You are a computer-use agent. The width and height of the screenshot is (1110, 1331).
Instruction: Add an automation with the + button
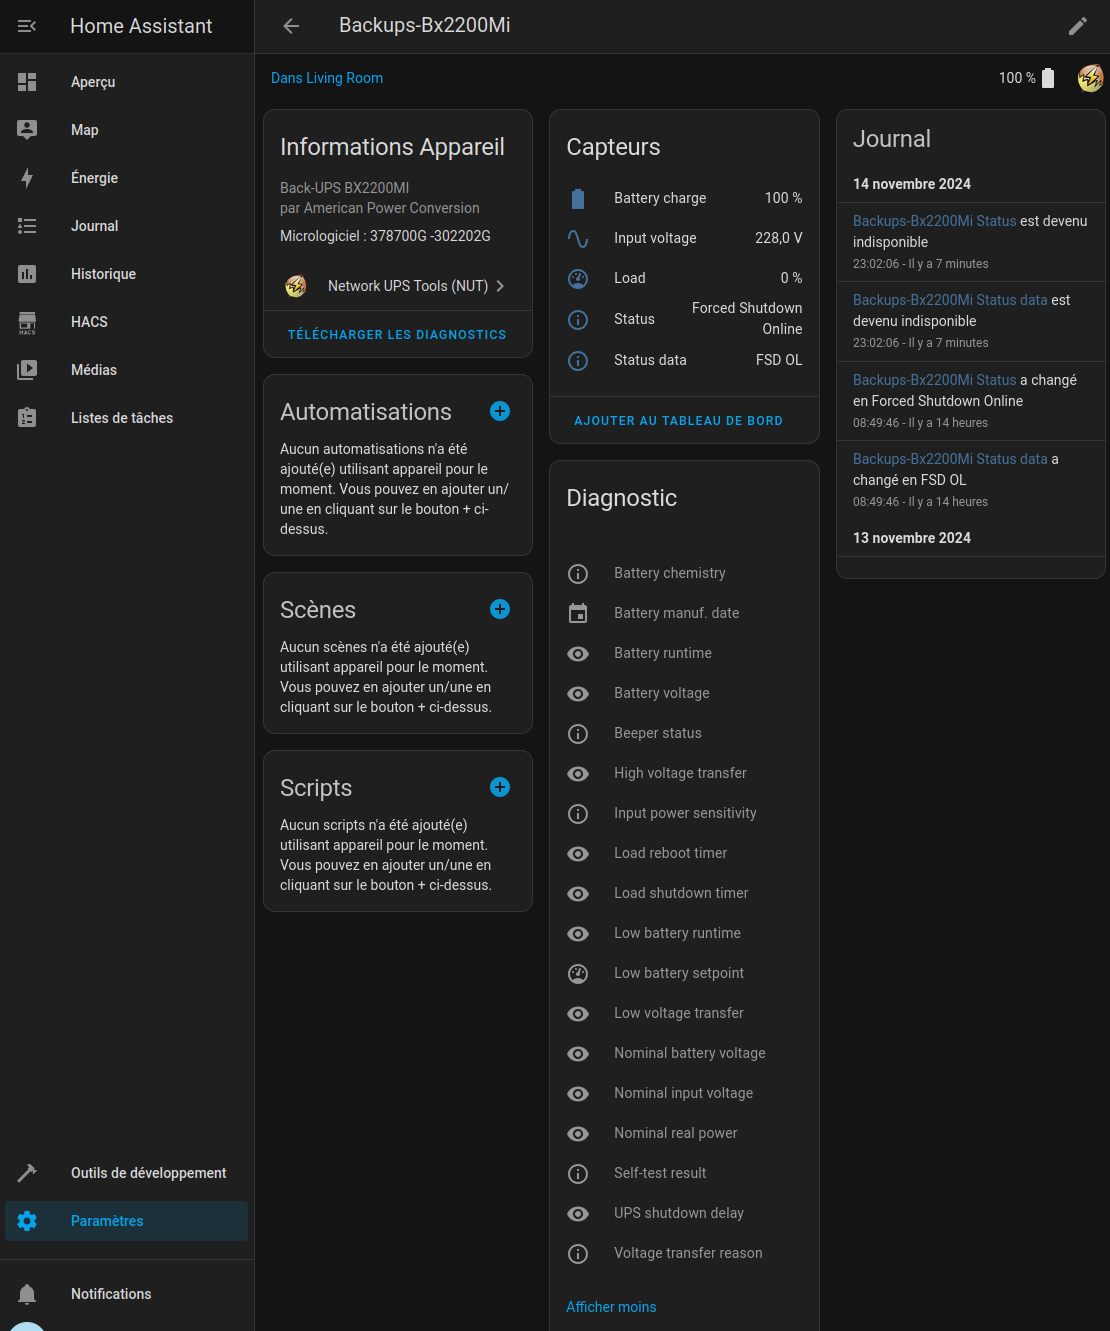pyautogui.click(x=499, y=411)
